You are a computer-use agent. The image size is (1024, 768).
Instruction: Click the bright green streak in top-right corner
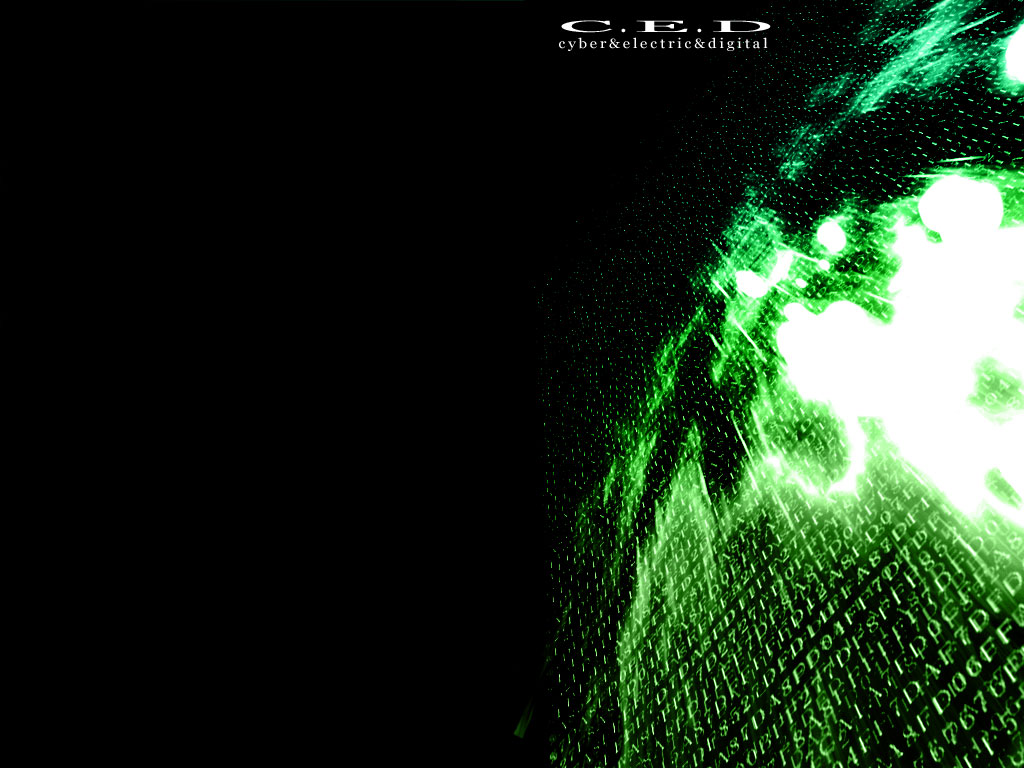coord(900,60)
